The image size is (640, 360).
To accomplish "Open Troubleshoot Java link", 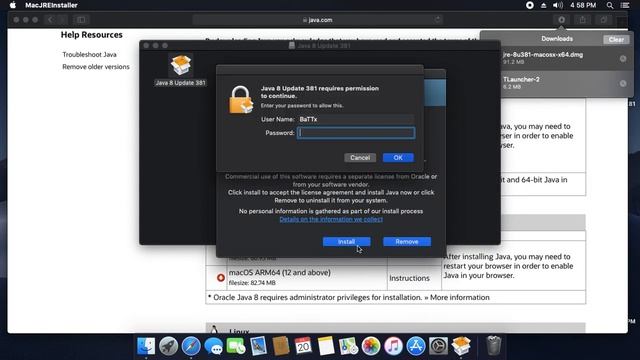I will [x=89, y=54].
